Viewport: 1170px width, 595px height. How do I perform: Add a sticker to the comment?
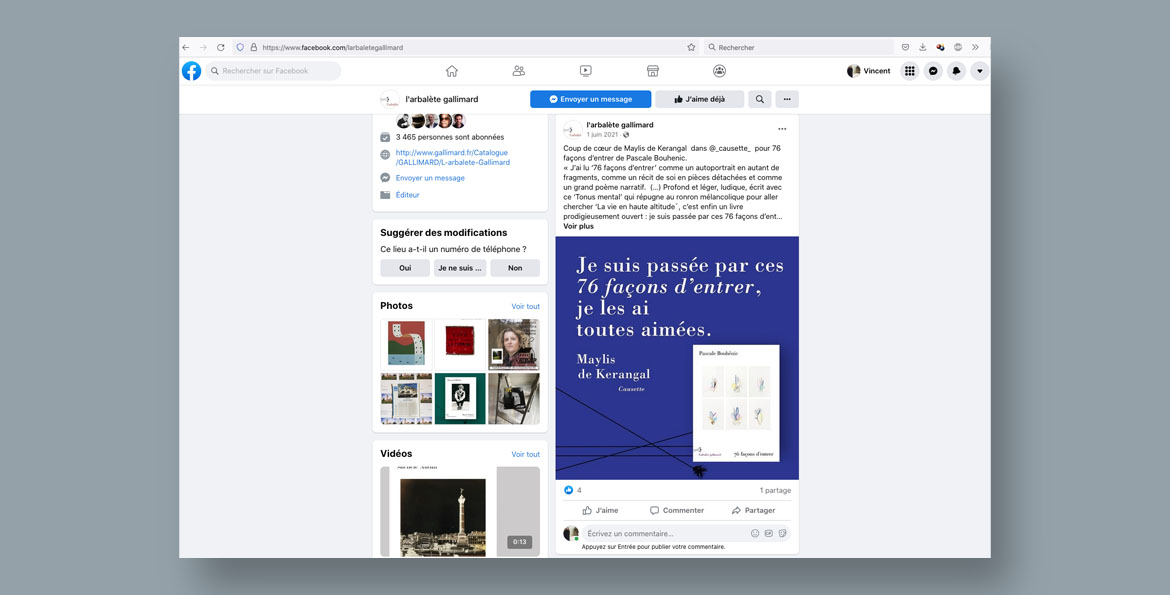(783, 533)
